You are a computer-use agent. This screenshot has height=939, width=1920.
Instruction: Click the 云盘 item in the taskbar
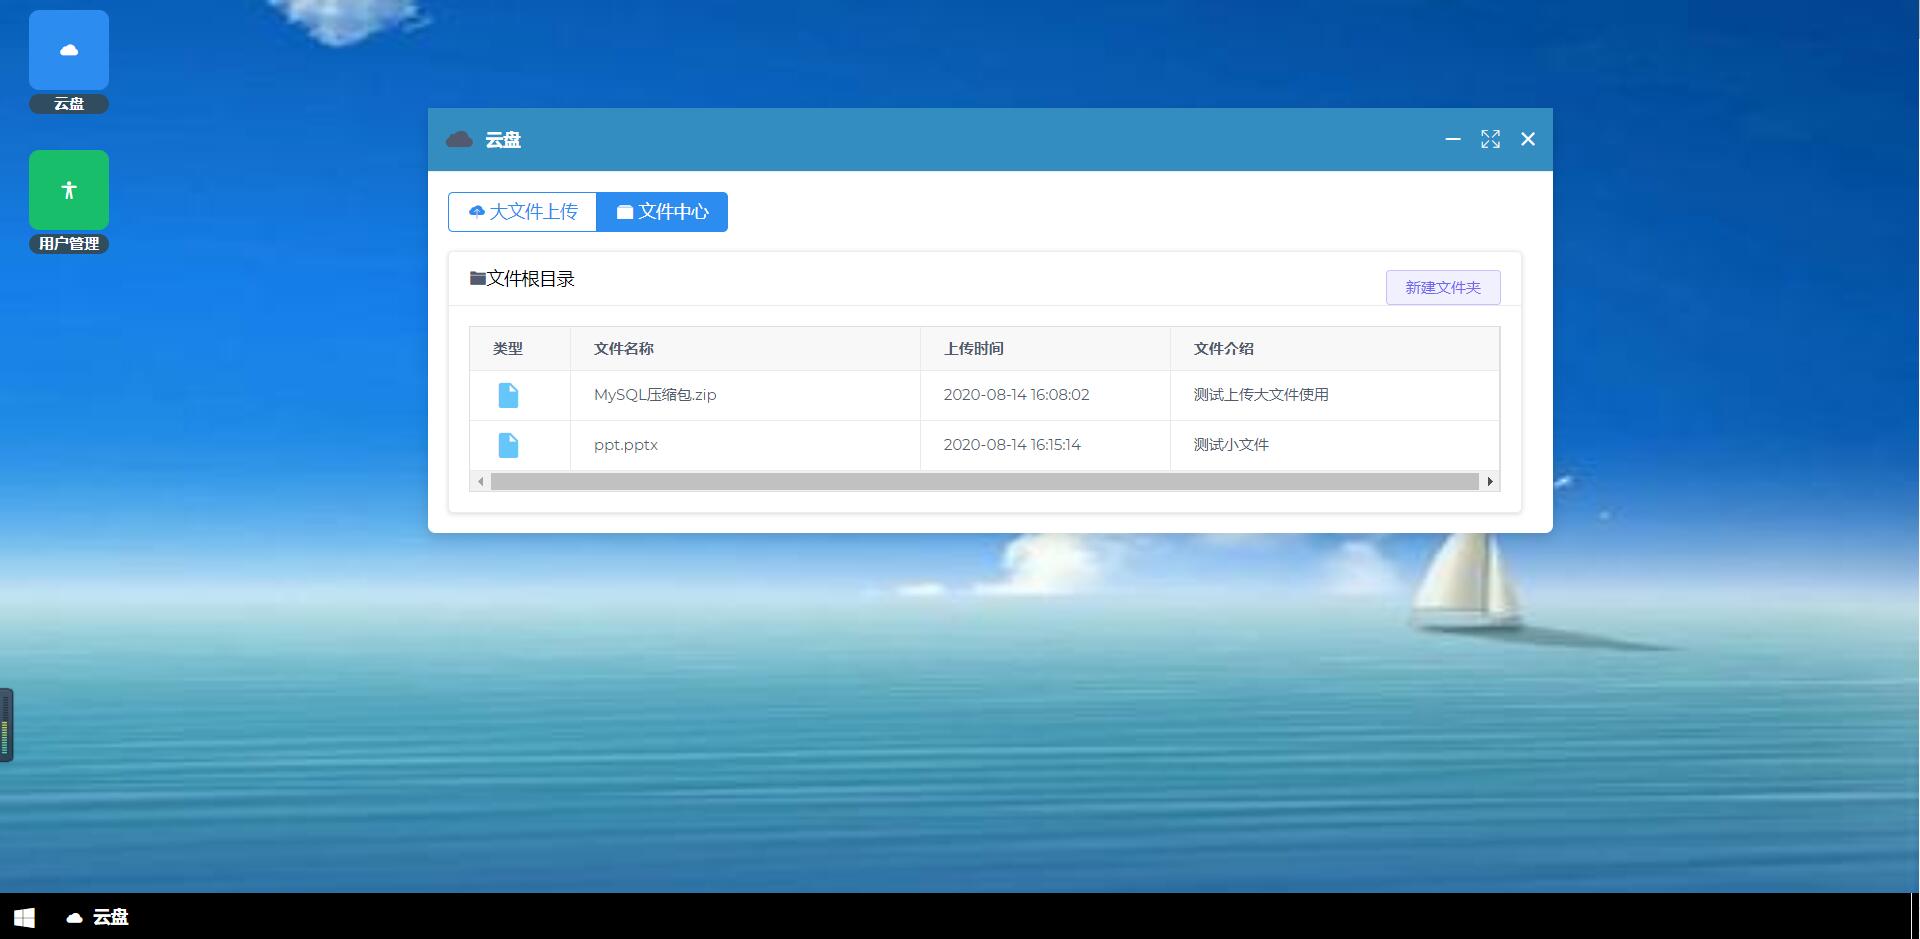tap(98, 917)
